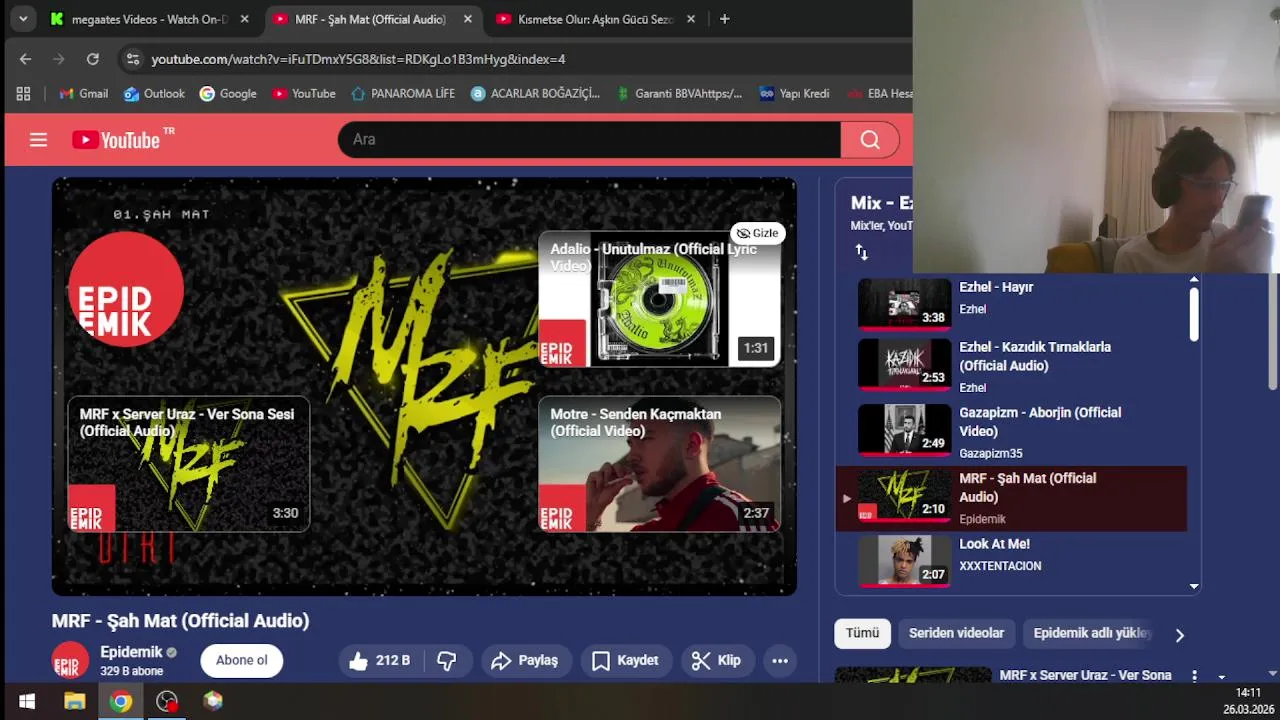Screen dimensions: 1280x720
Task: Click the Paylaş share button
Action: [526, 660]
